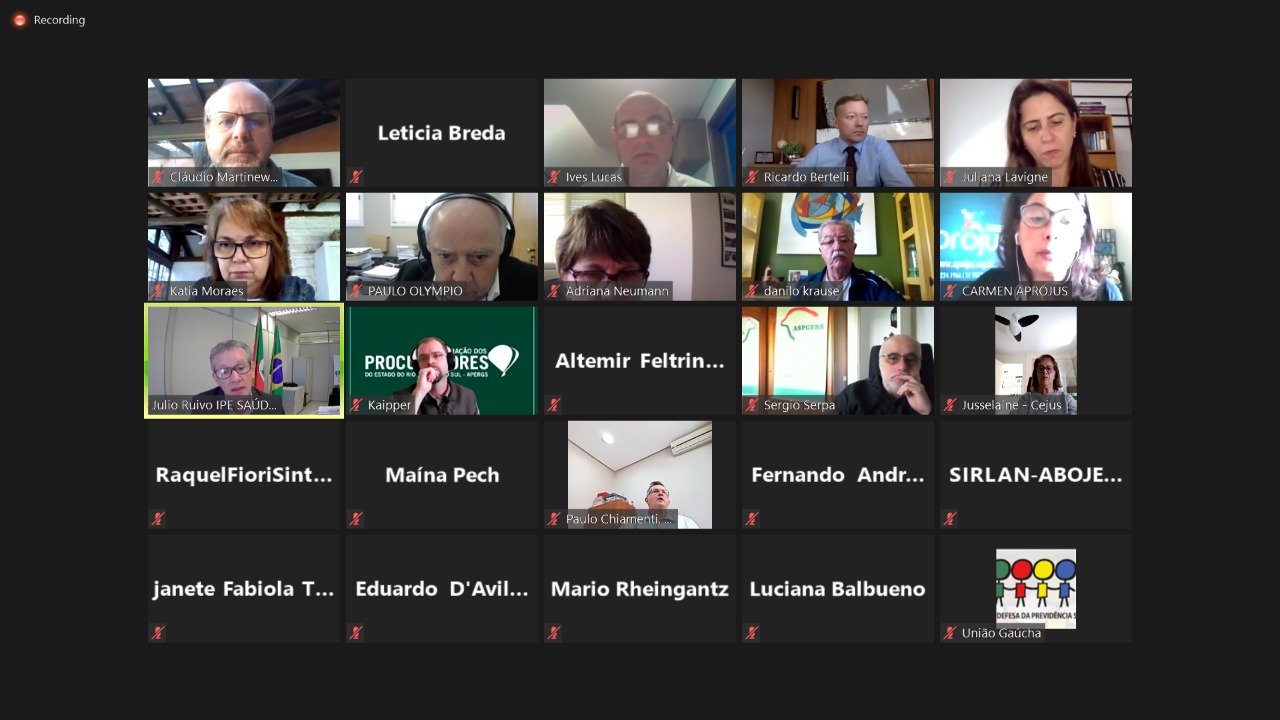This screenshot has width=1280, height=720.
Task: Select Julio Ruivo's highlighted video tile
Action: point(244,361)
